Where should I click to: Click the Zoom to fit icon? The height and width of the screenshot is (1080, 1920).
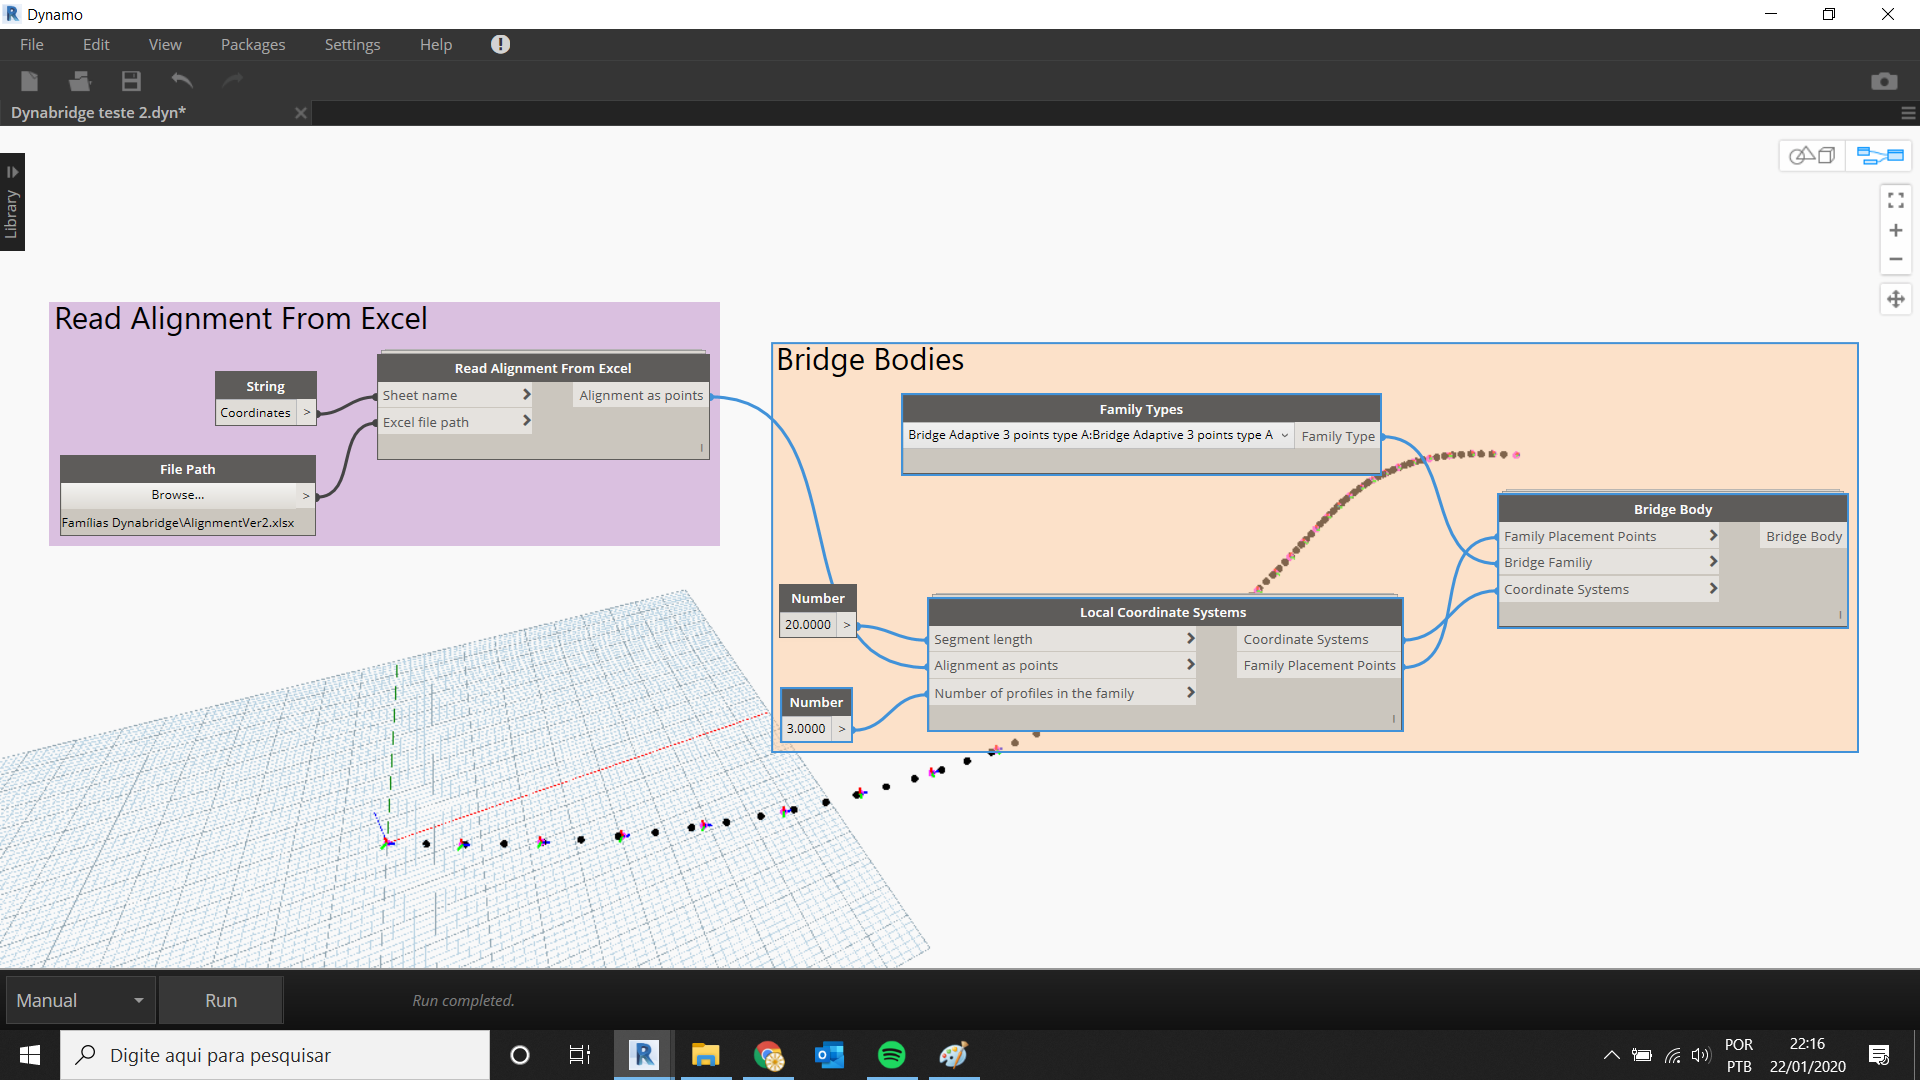pyautogui.click(x=1895, y=201)
